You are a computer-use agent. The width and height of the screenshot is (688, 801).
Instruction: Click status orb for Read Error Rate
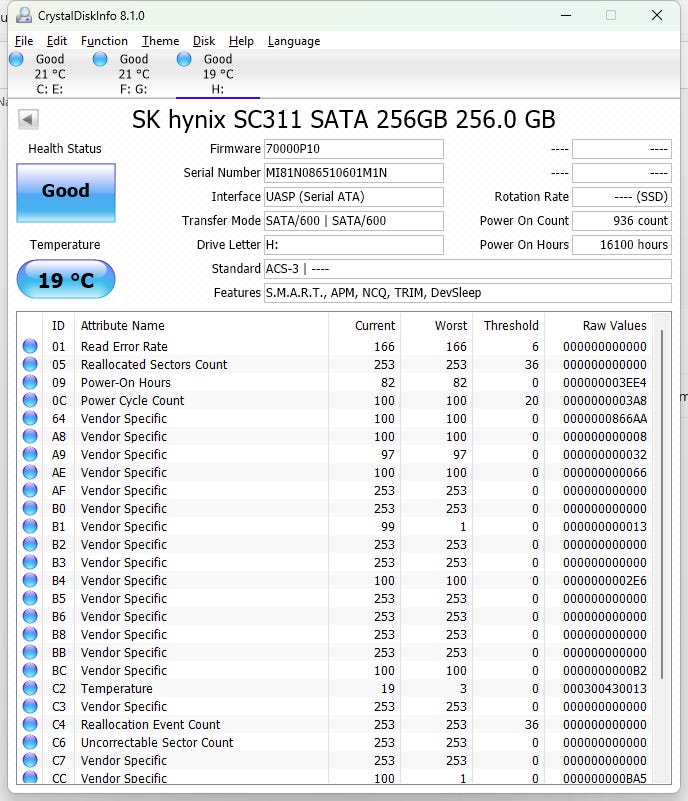(x=30, y=347)
